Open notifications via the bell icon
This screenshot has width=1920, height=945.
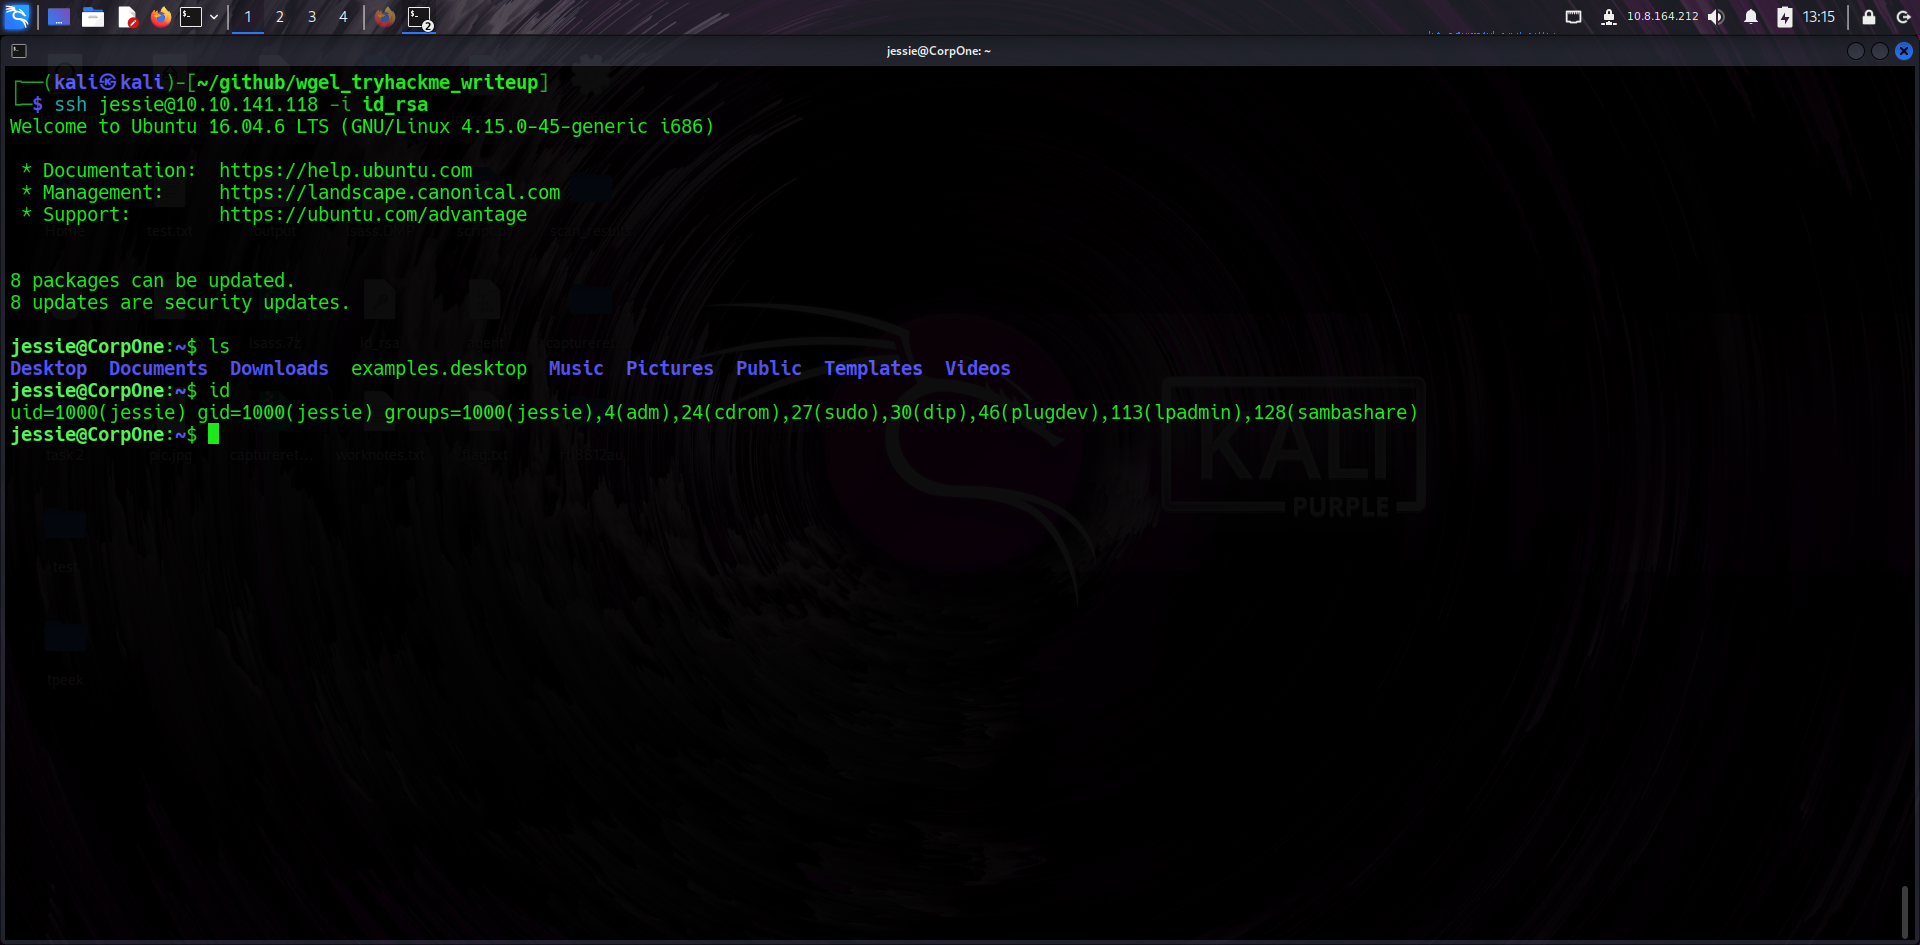pos(1749,17)
